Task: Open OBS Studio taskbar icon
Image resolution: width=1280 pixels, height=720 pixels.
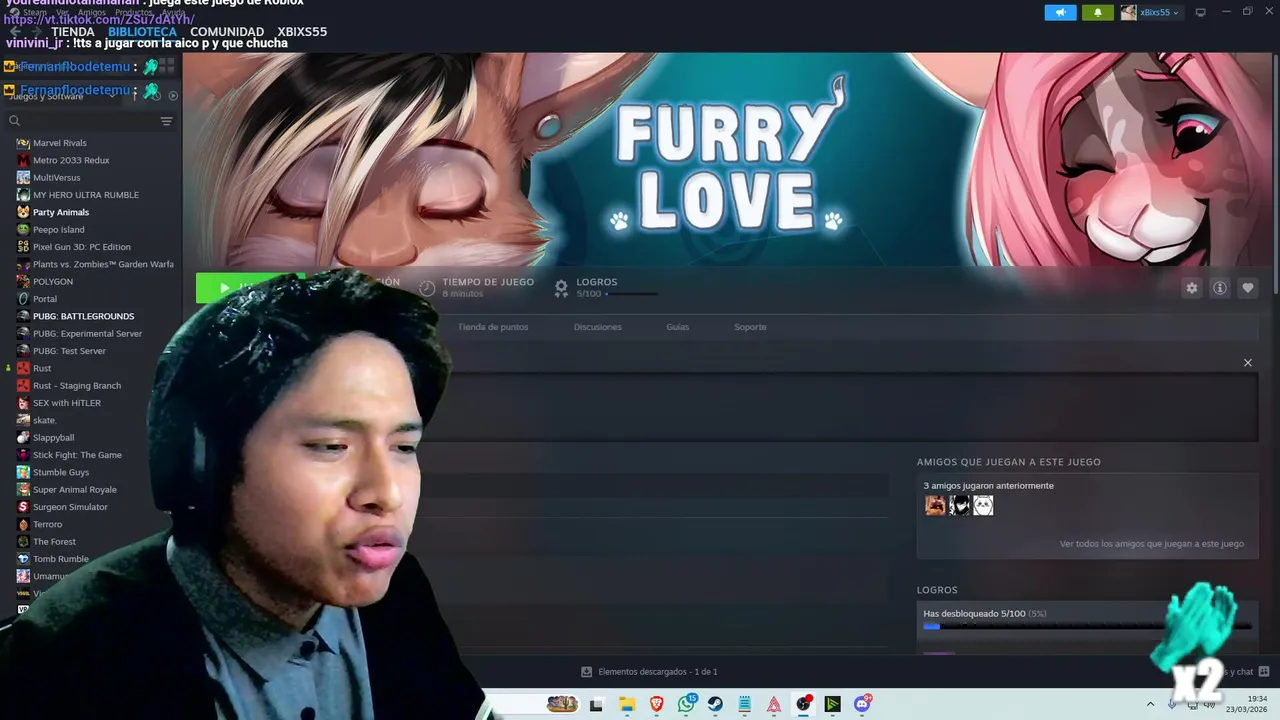Action: pyautogui.click(x=803, y=704)
